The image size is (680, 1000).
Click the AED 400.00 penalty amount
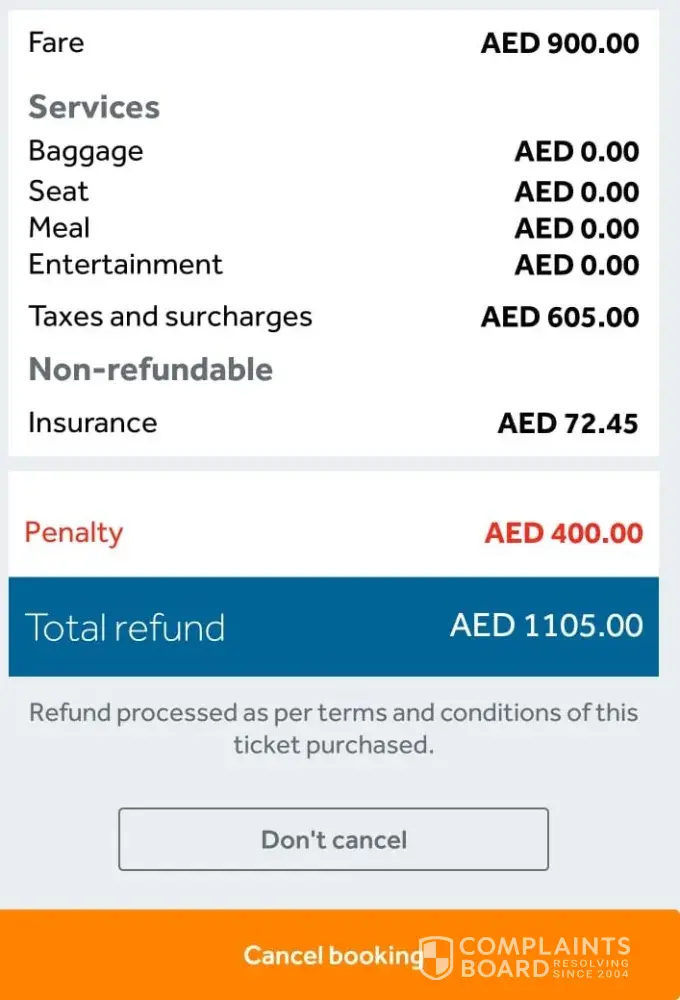tap(563, 532)
